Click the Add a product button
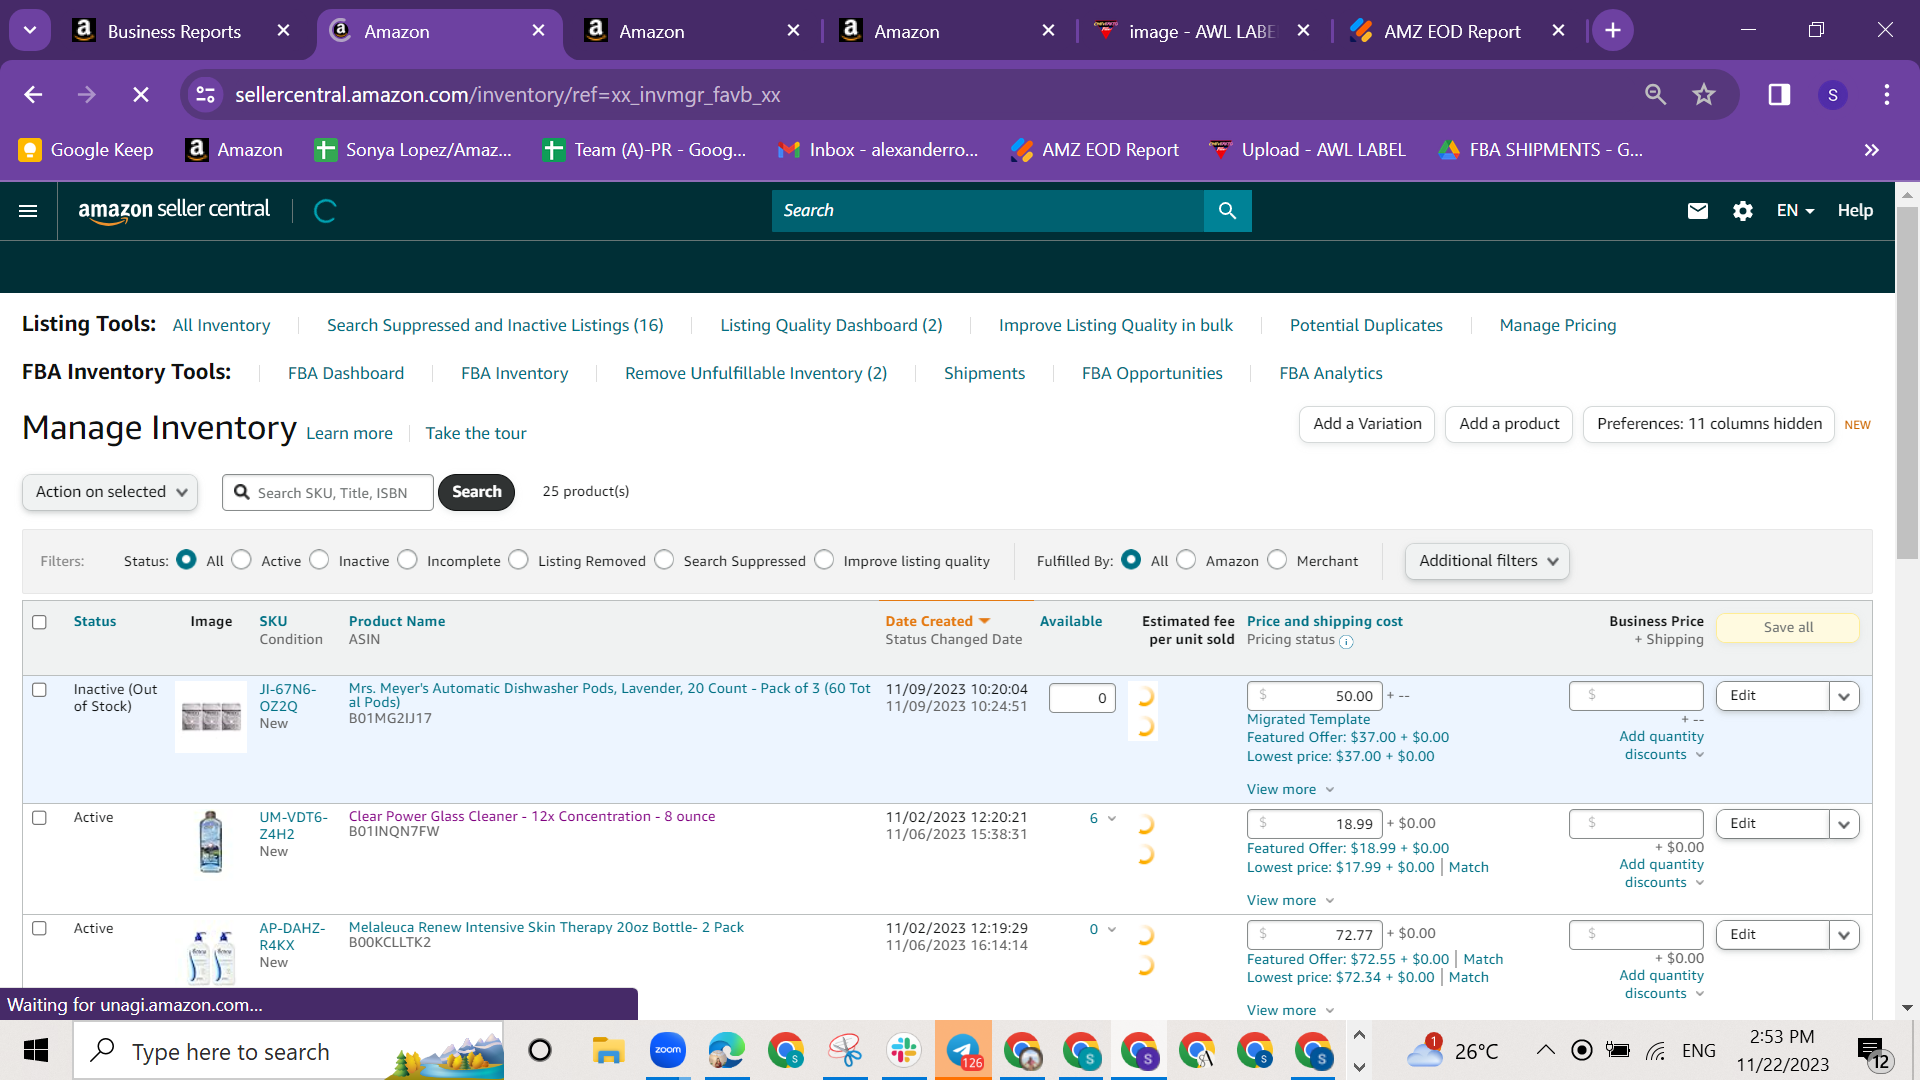 (x=1509, y=424)
